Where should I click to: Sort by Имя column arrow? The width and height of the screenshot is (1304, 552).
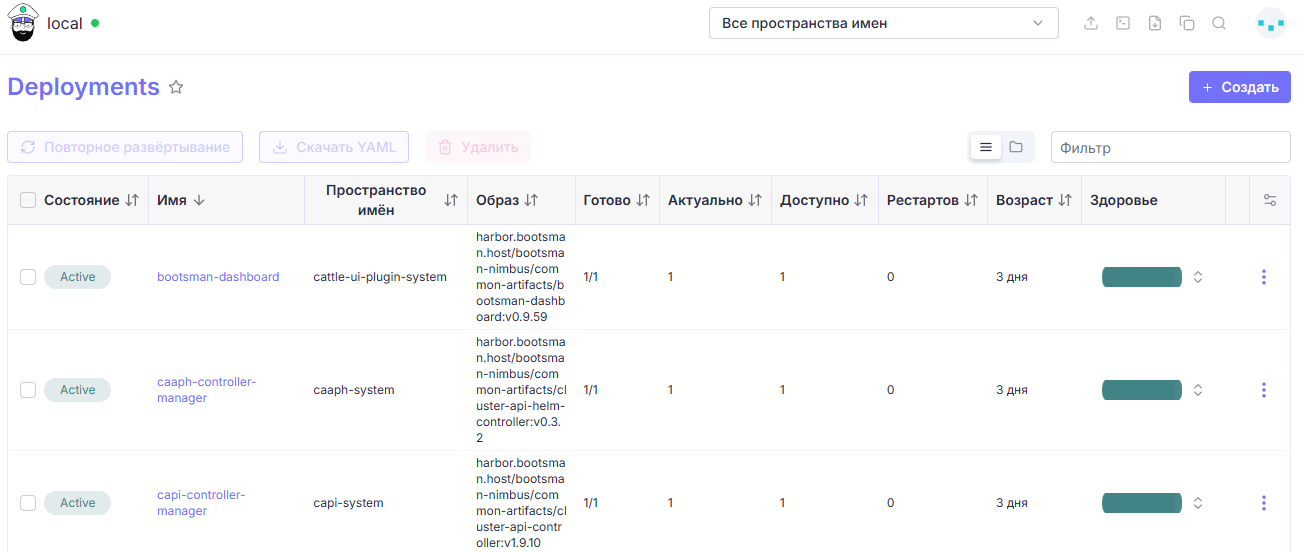coord(199,200)
